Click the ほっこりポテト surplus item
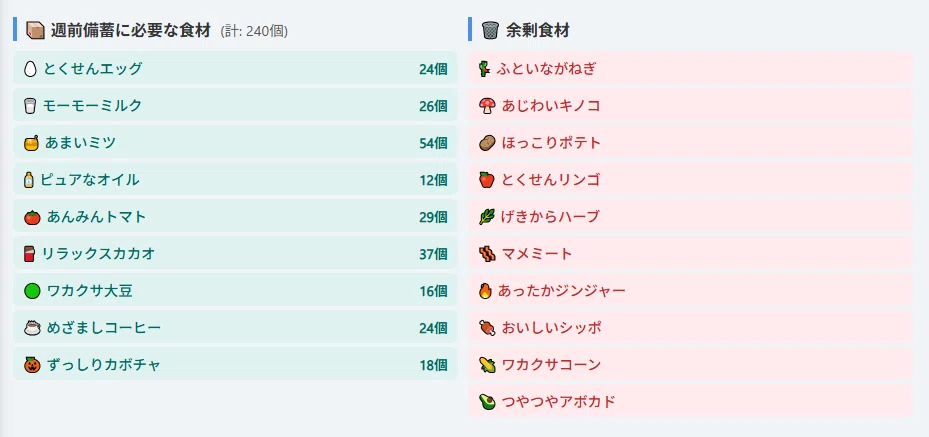929x437 pixels. [690, 142]
